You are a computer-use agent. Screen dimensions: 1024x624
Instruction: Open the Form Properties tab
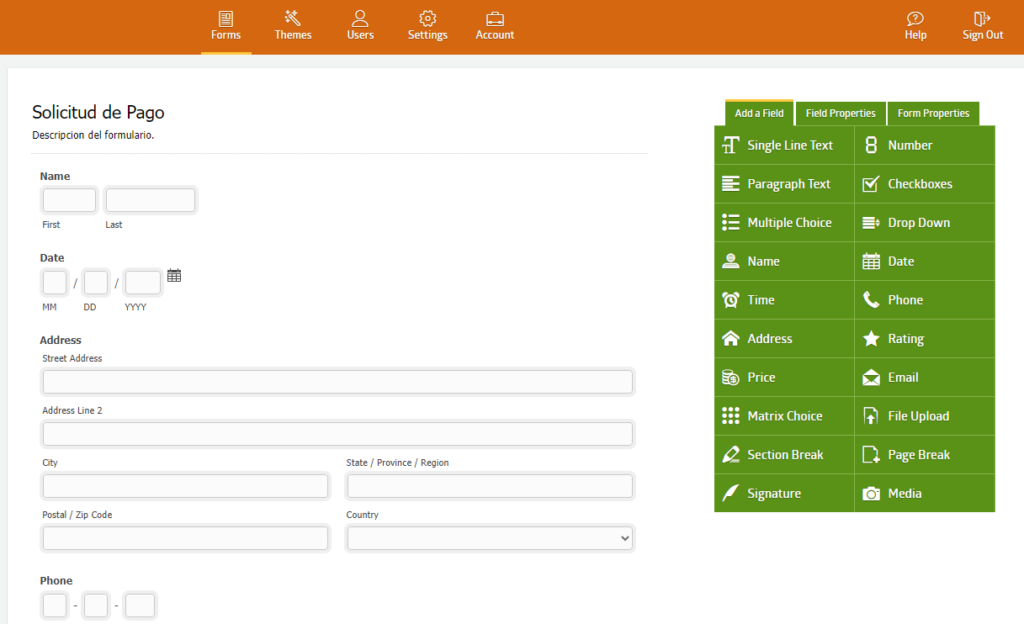coord(933,113)
